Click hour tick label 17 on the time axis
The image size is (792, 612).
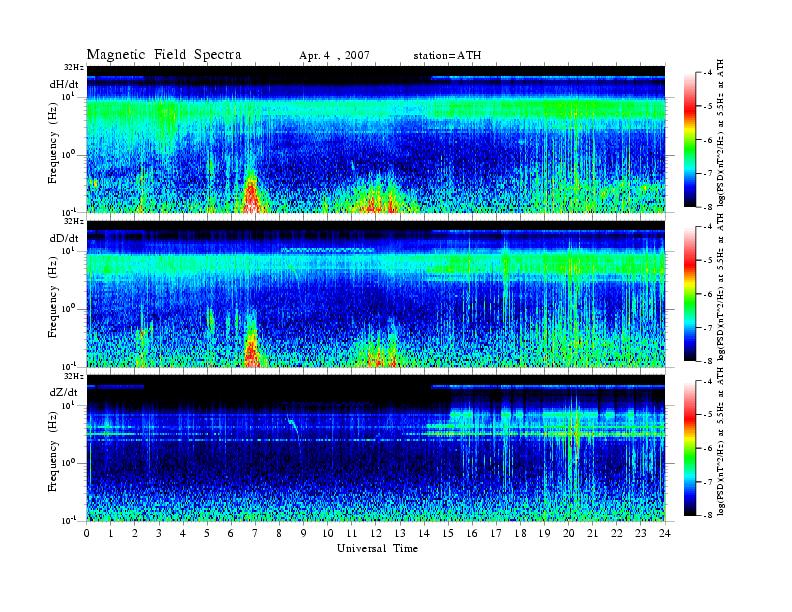[x=496, y=534]
